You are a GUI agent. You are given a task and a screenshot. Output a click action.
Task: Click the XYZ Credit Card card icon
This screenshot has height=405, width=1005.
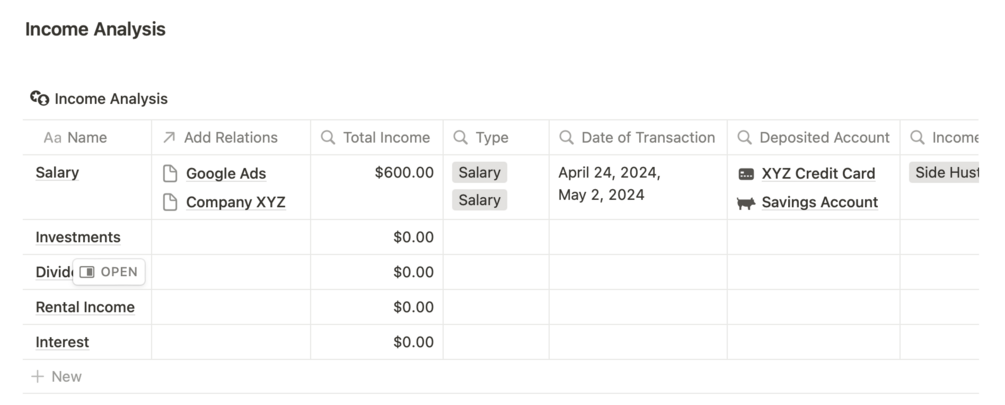746,173
